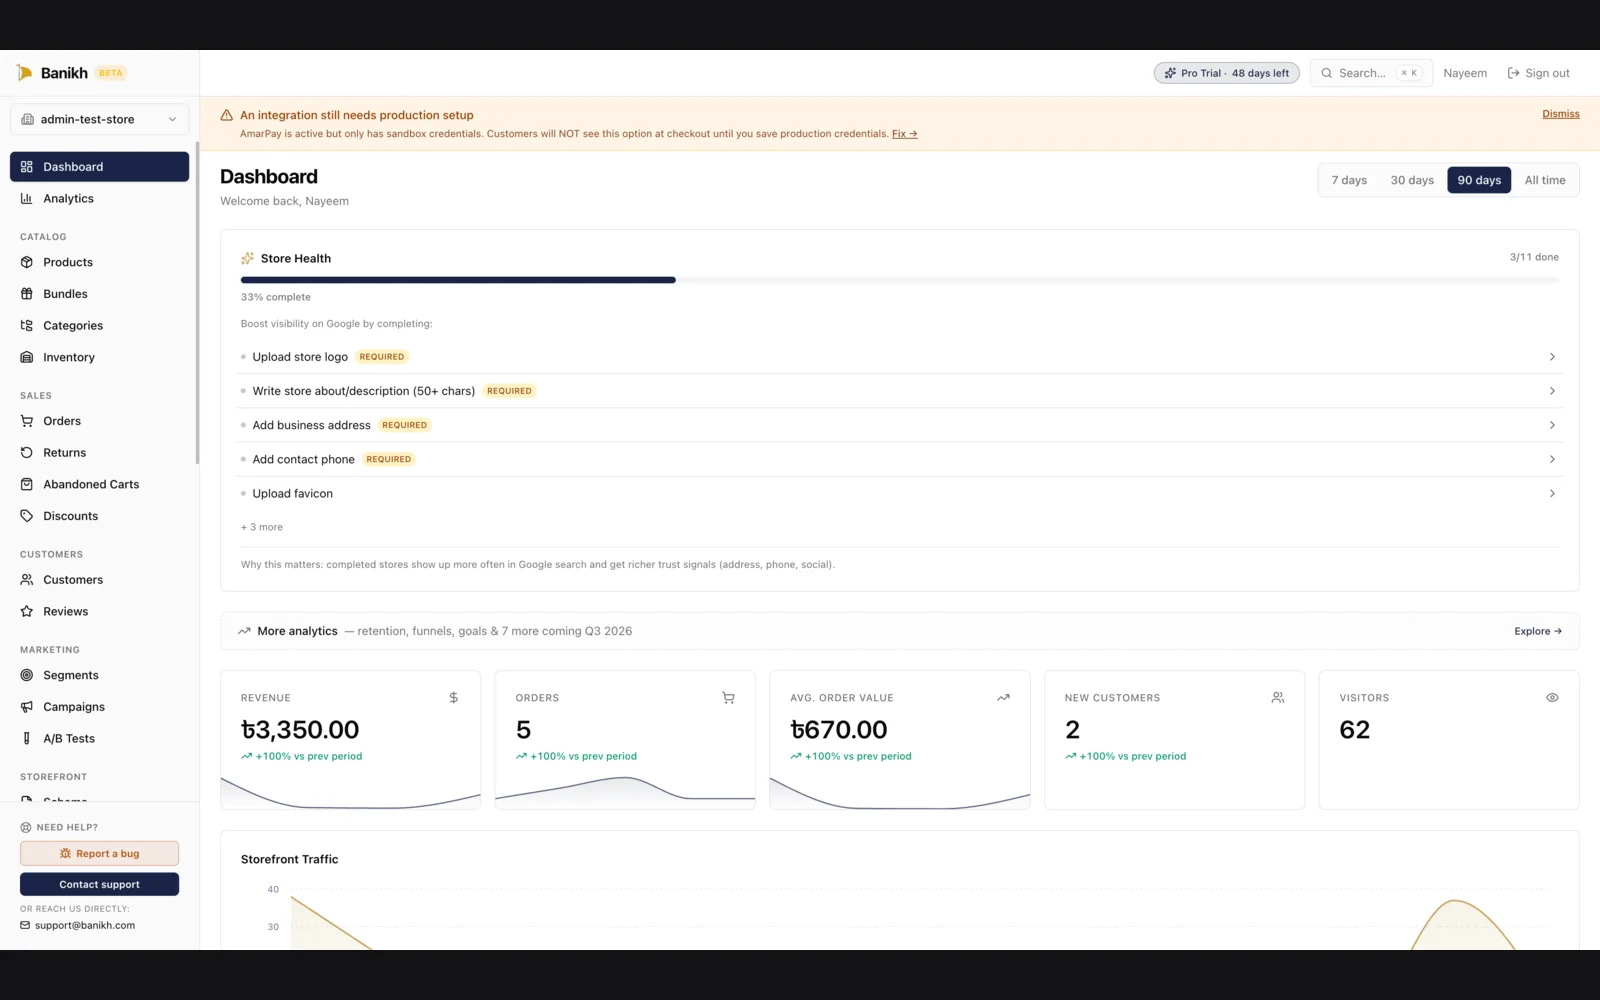Click the Fix link in banner
Viewport: 1600px width, 1000px height.
pos(904,133)
